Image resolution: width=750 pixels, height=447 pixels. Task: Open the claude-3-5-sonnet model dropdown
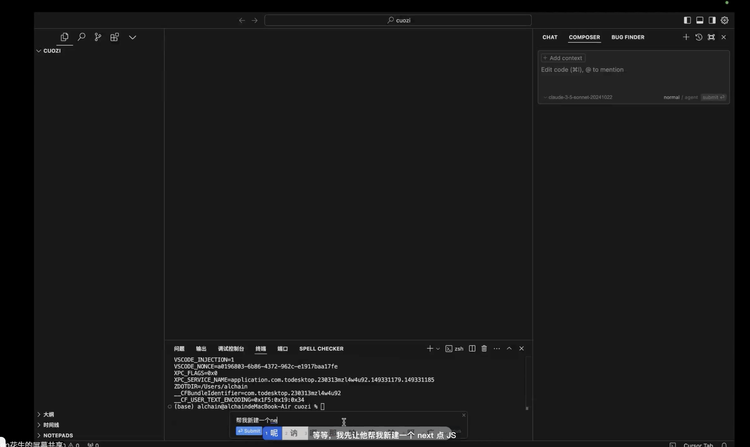click(x=578, y=97)
